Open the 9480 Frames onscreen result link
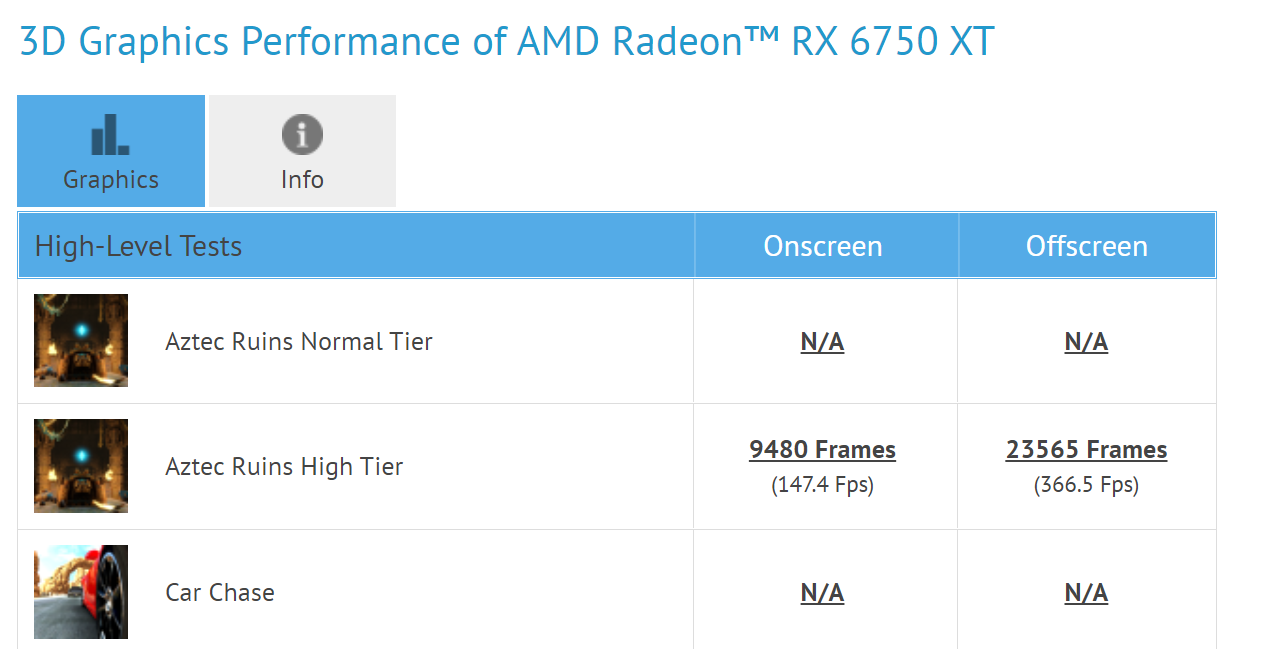 pos(822,449)
